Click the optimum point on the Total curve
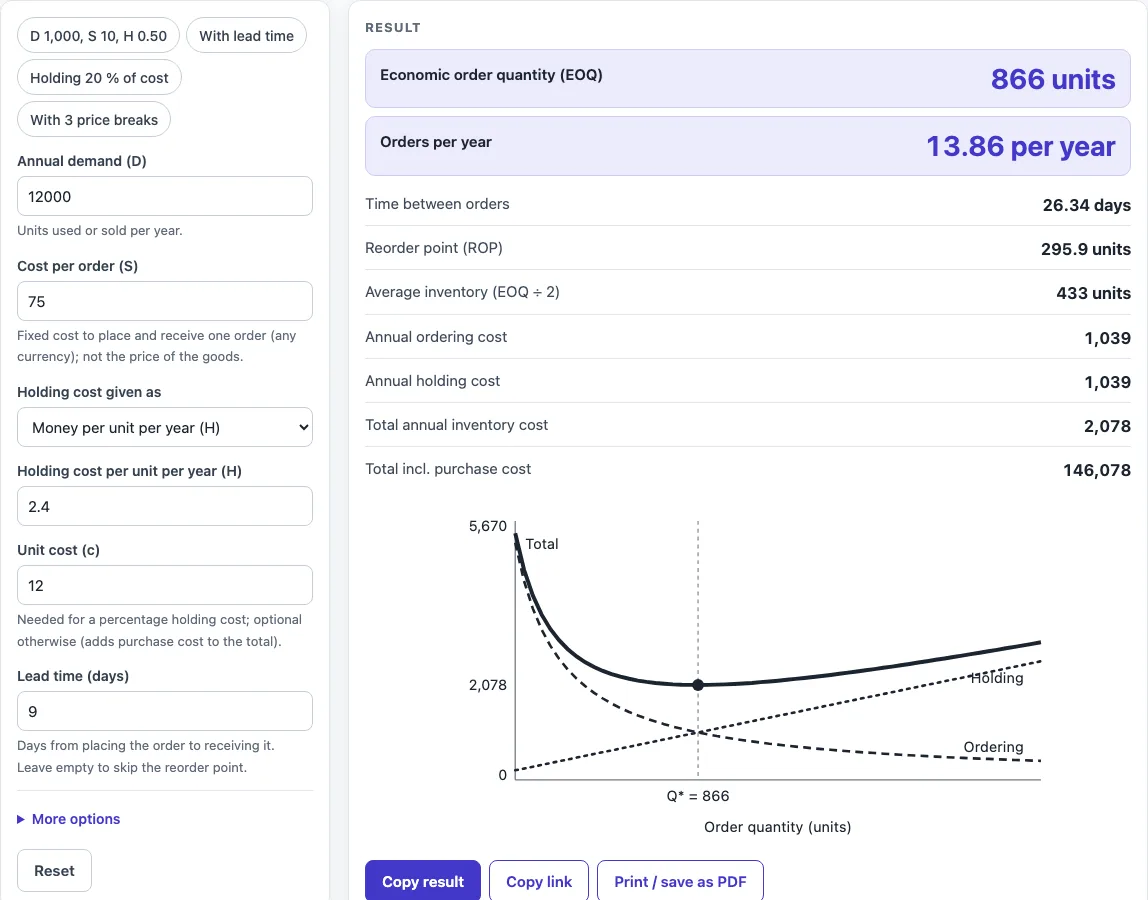The height and width of the screenshot is (900, 1148). [x=698, y=685]
